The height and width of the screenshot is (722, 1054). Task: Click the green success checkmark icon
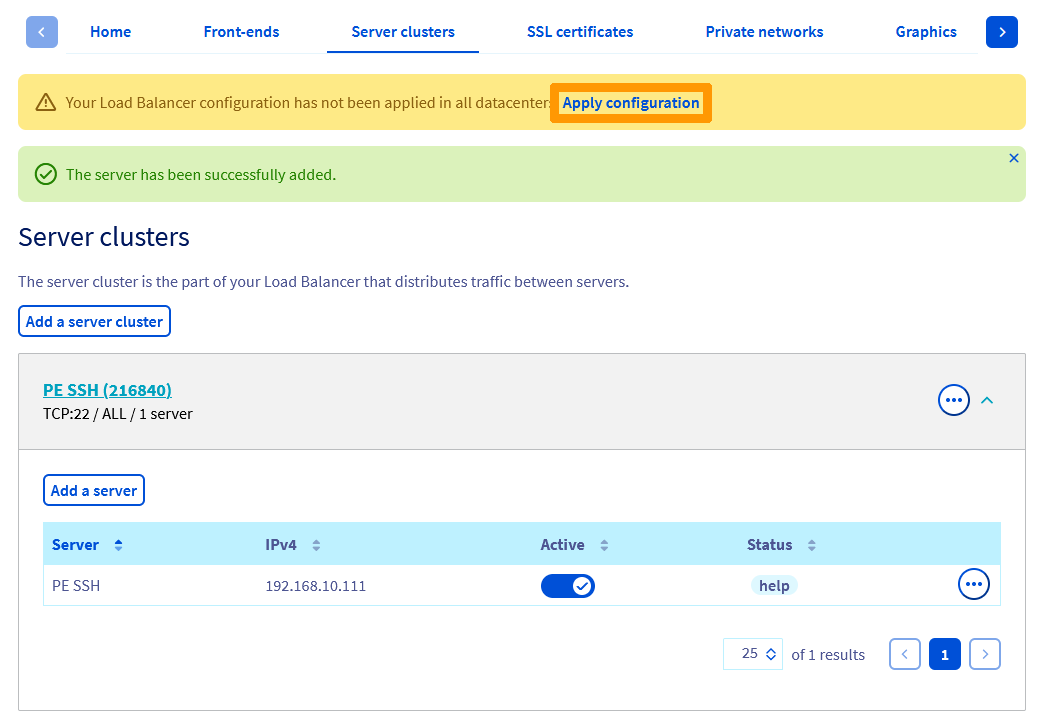click(x=45, y=174)
